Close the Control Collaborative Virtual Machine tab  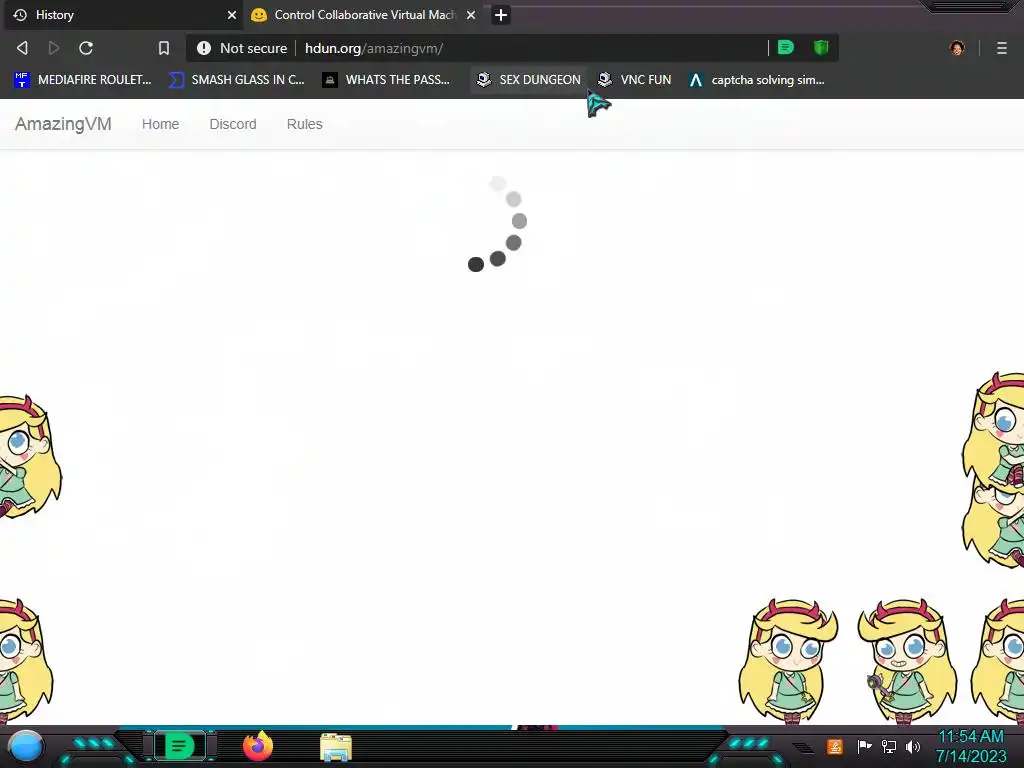pos(471,15)
